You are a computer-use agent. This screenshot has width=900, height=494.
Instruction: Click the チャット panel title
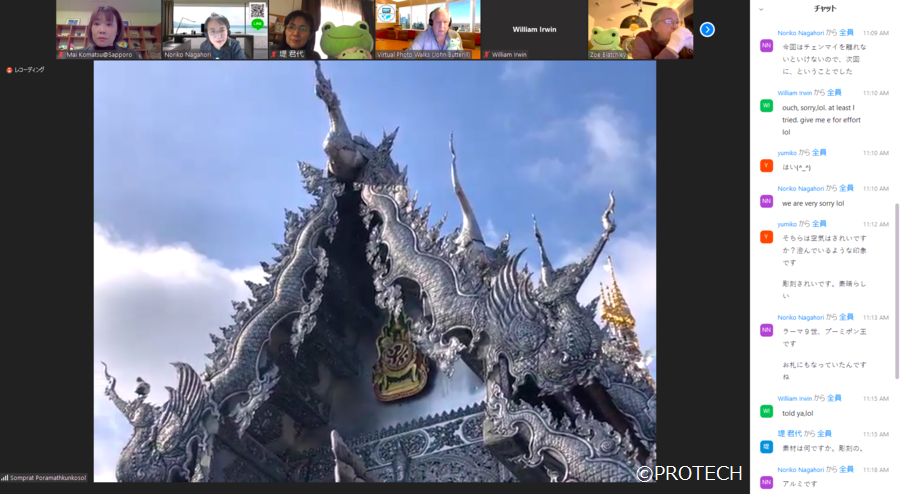pos(825,9)
